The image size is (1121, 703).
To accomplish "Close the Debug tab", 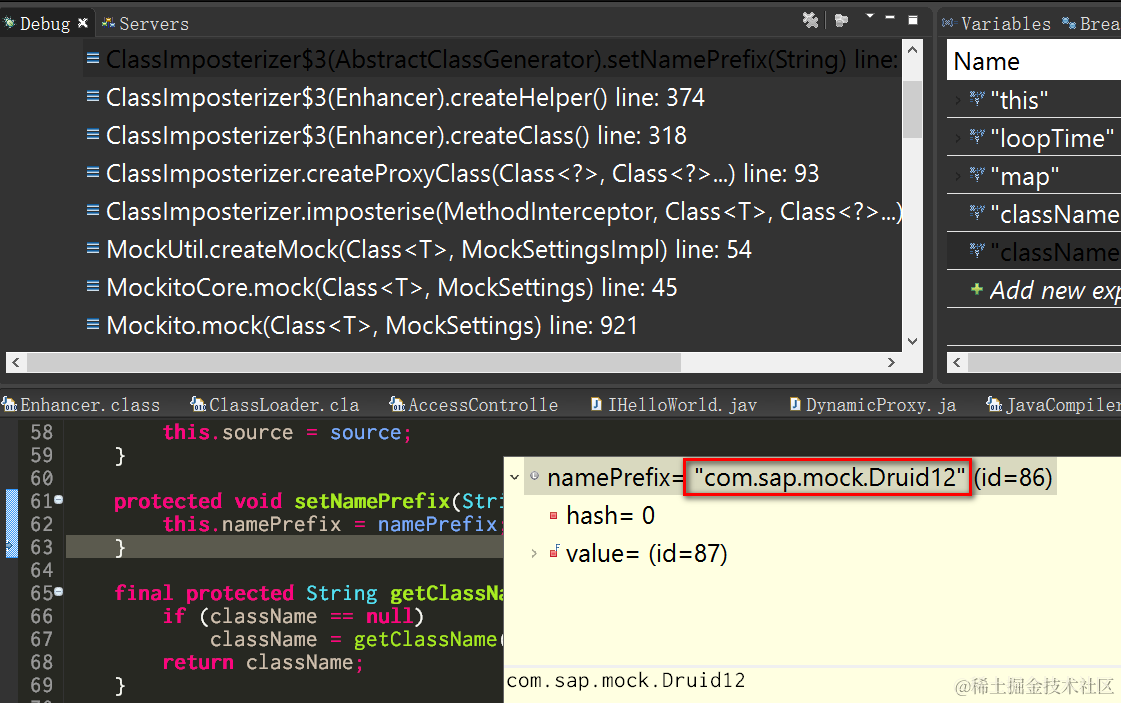I will point(83,23).
